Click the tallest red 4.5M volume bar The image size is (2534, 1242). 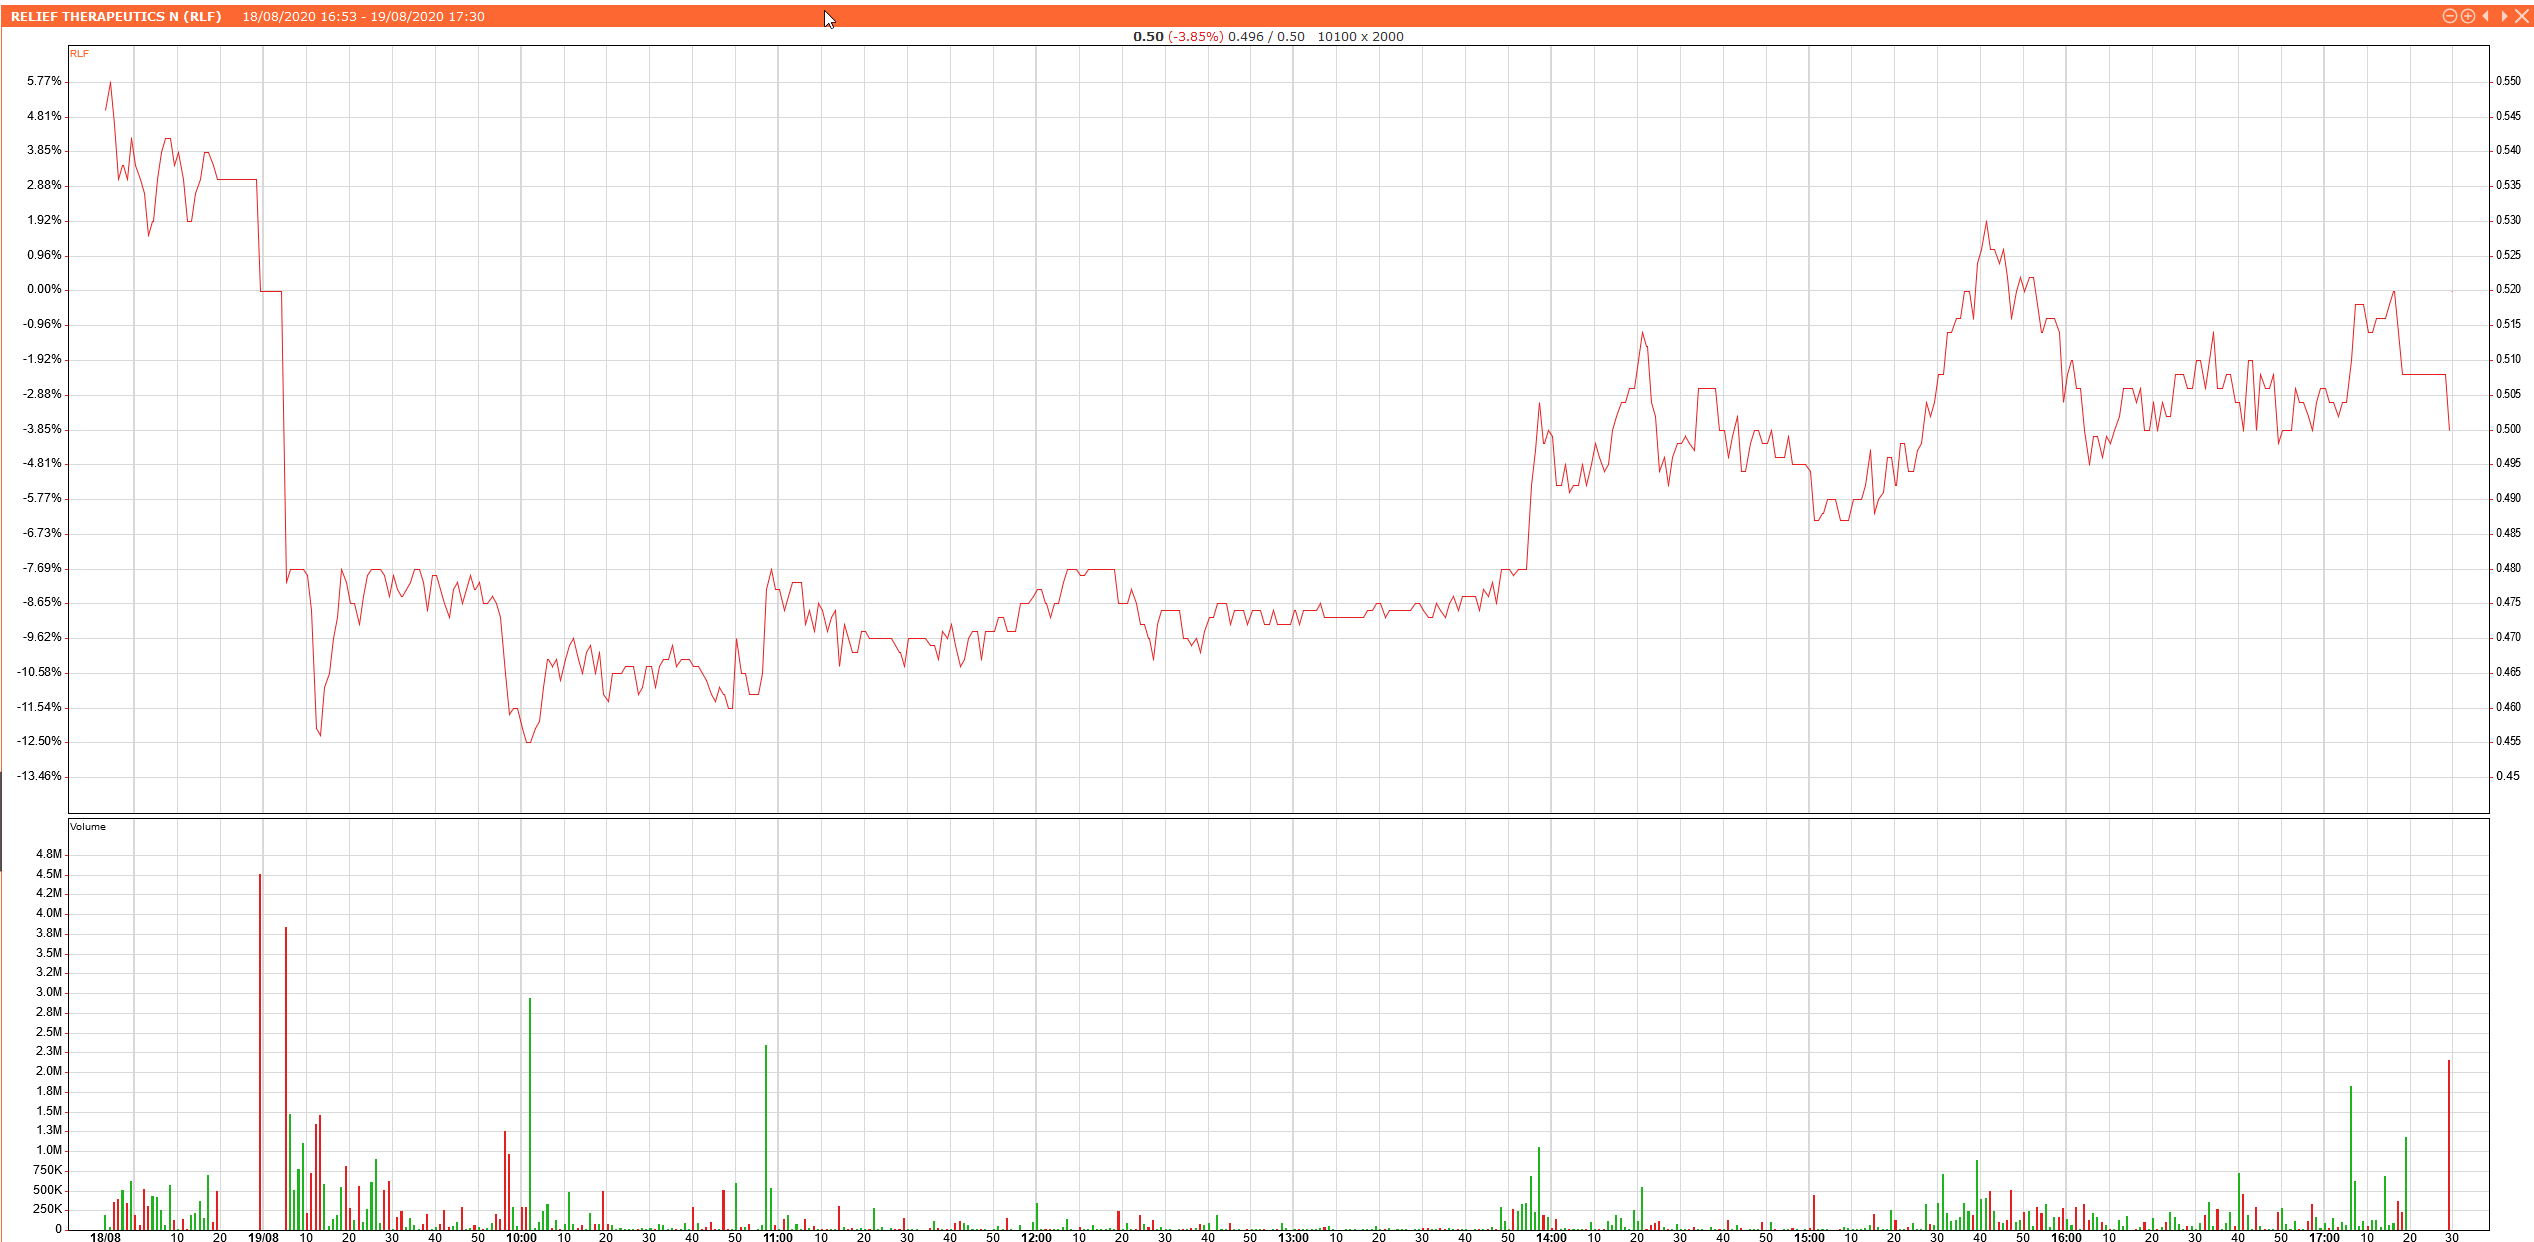pos(260,1050)
